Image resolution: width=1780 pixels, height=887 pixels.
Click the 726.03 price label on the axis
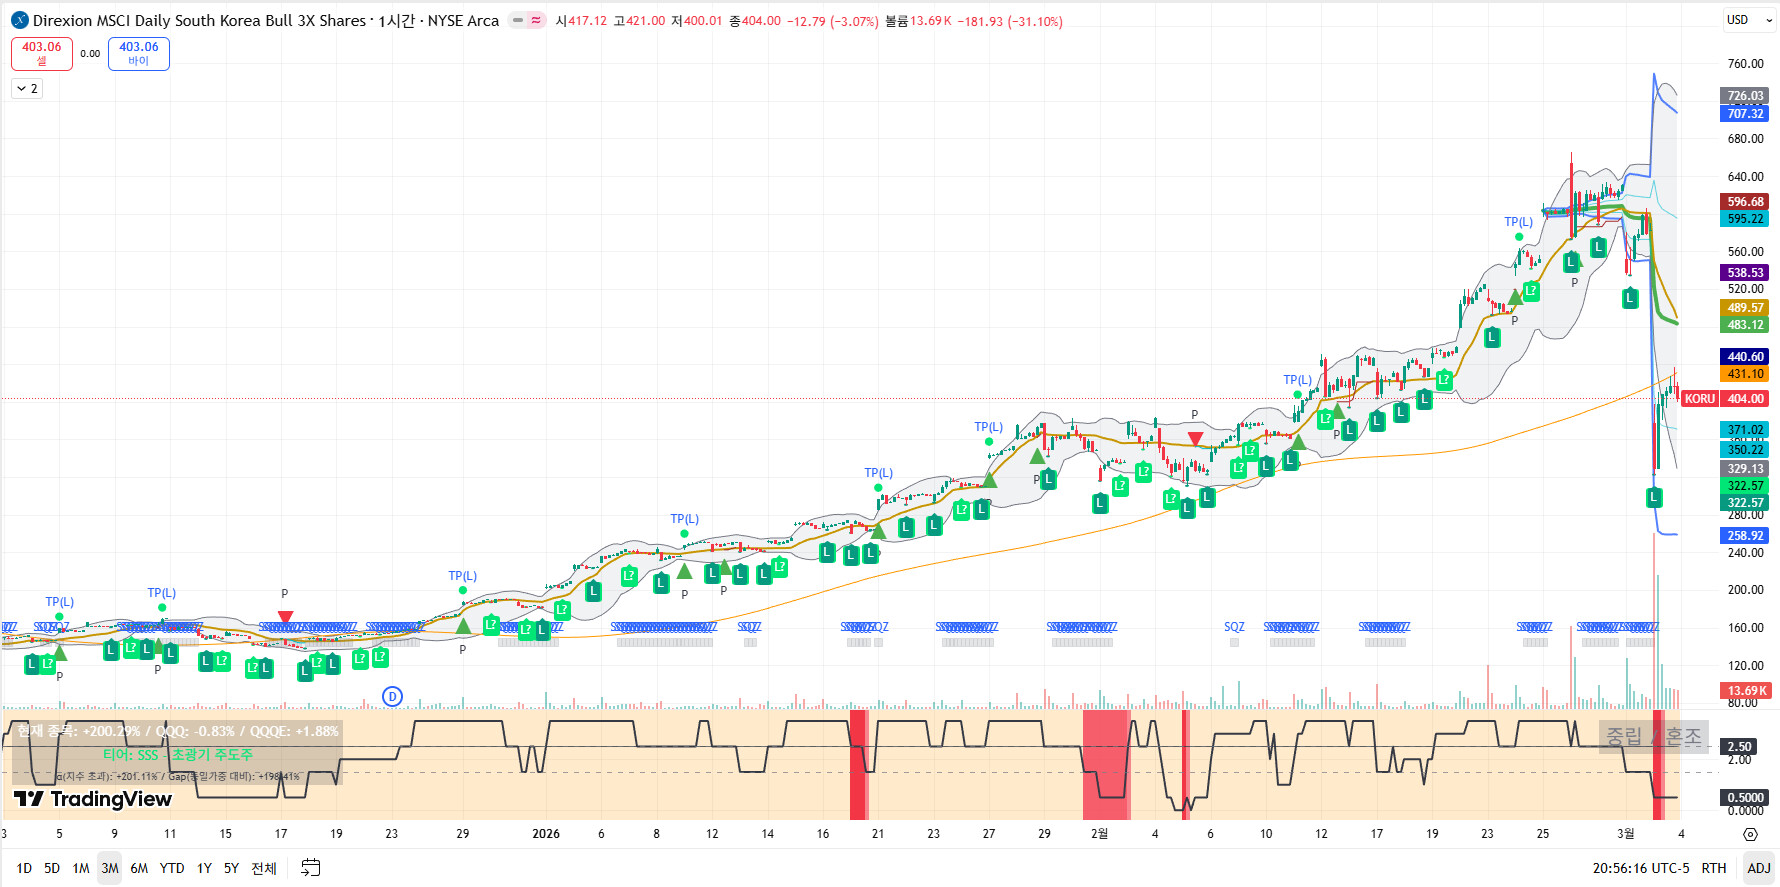pos(1745,96)
